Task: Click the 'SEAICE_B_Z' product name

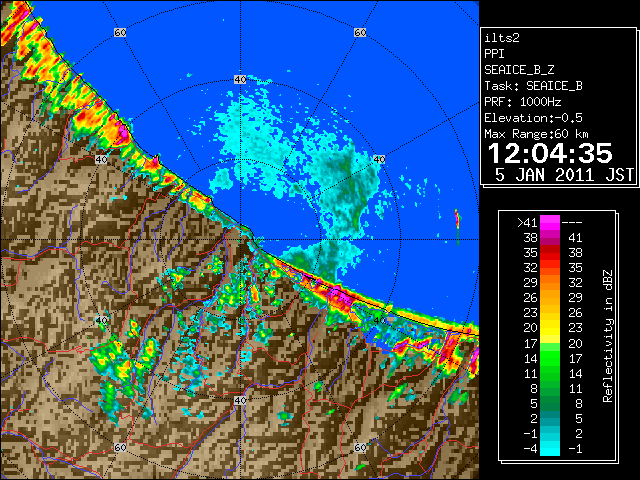Action: pyautogui.click(x=519, y=70)
